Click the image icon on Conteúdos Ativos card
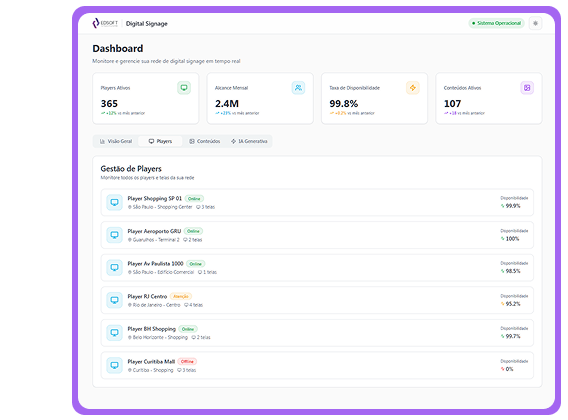 tap(527, 88)
